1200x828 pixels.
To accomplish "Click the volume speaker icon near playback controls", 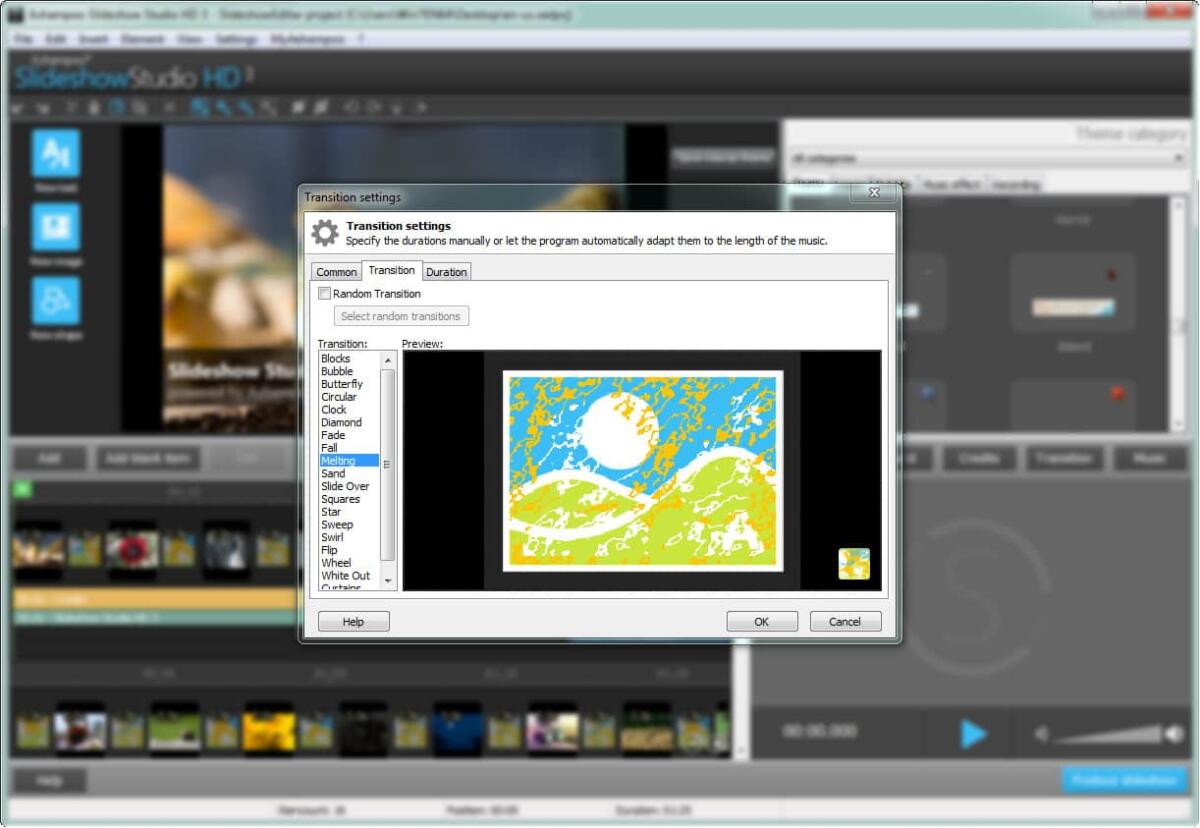I will (1041, 733).
